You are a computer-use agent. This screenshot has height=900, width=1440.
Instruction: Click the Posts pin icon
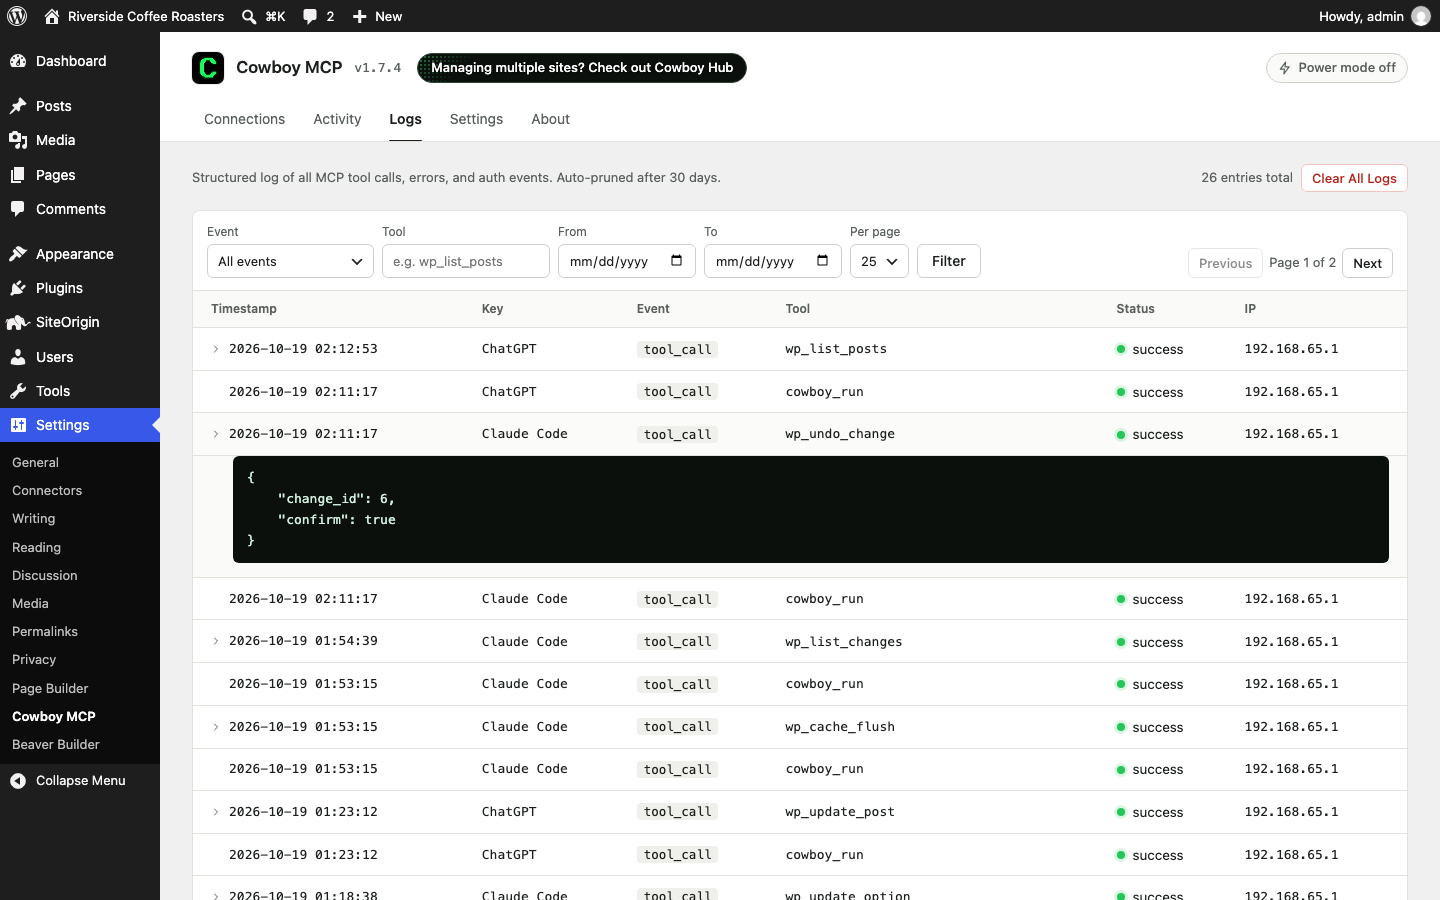point(18,106)
